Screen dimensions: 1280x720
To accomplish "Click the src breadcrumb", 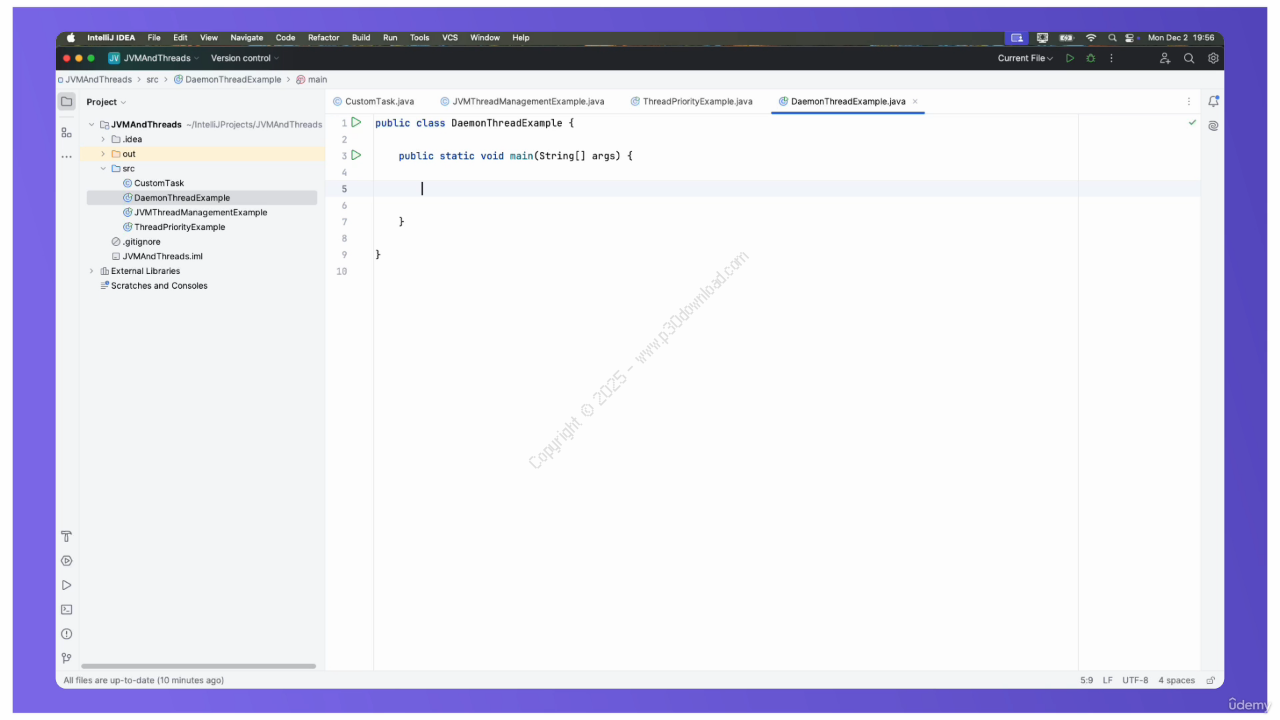I will click(152, 79).
